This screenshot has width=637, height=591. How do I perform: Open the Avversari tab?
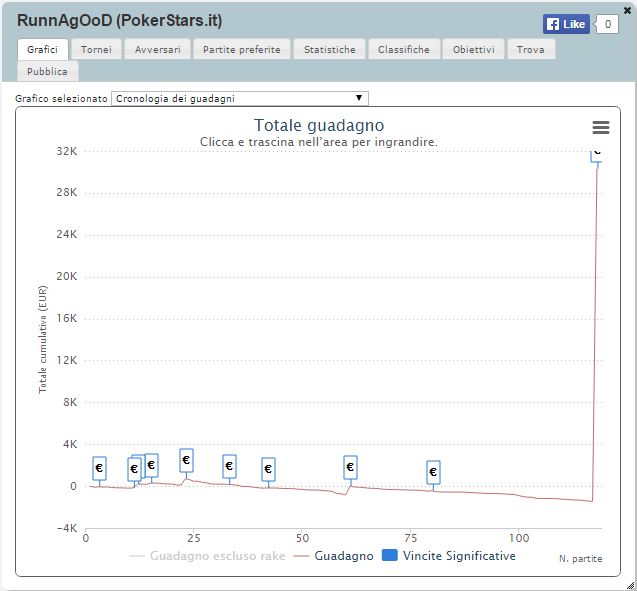pyautogui.click(x=158, y=49)
